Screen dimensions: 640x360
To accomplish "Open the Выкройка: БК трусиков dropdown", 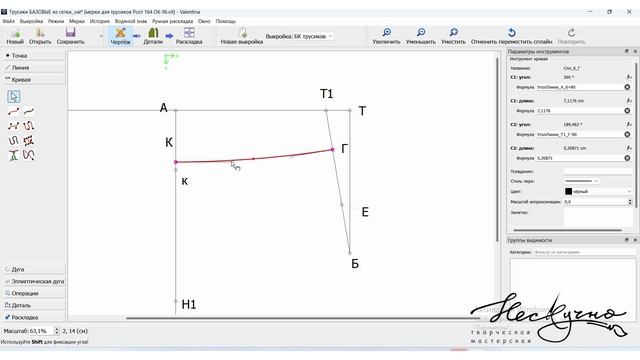I will 299,36.
